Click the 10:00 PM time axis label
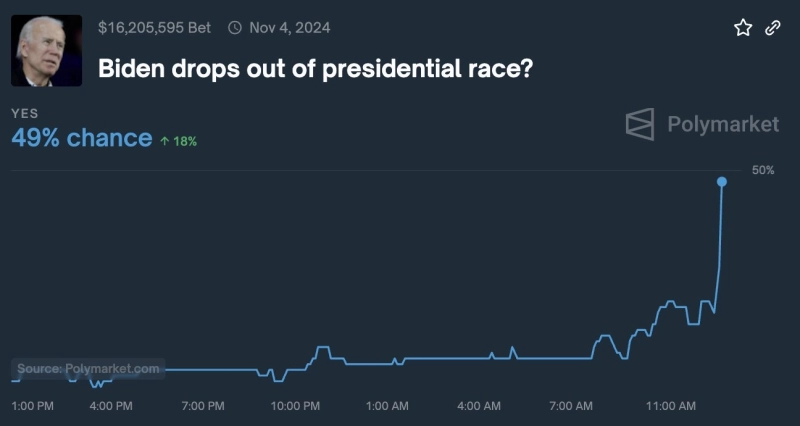The image size is (800, 426). click(x=295, y=406)
